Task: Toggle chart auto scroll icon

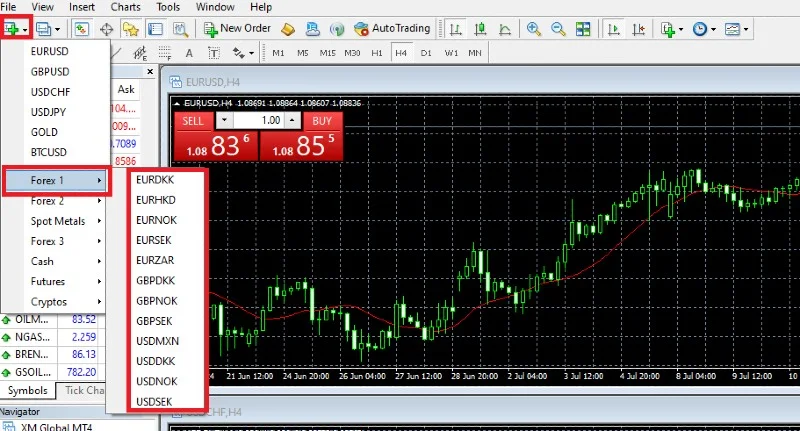Action: pos(614,29)
